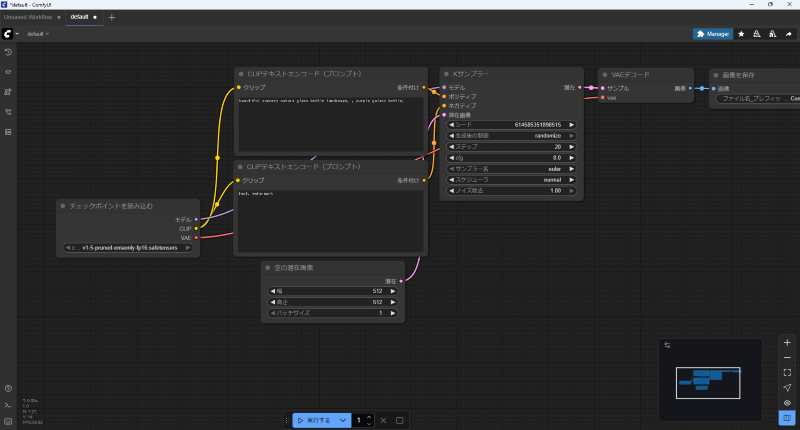This screenshot has height=430, width=800.
Task: Open the run button options chevron
Action: (343, 420)
